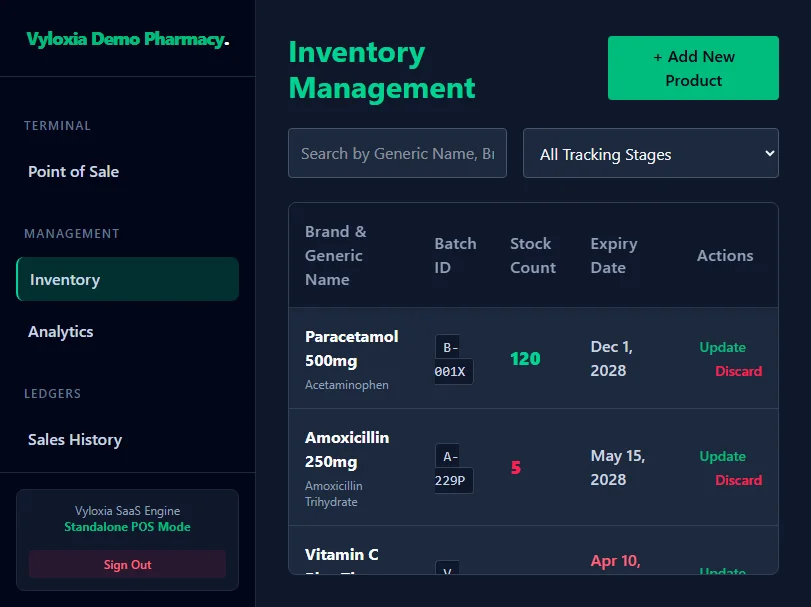Click the Add New Product button
The image size is (811, 607).
click(693, 68)
